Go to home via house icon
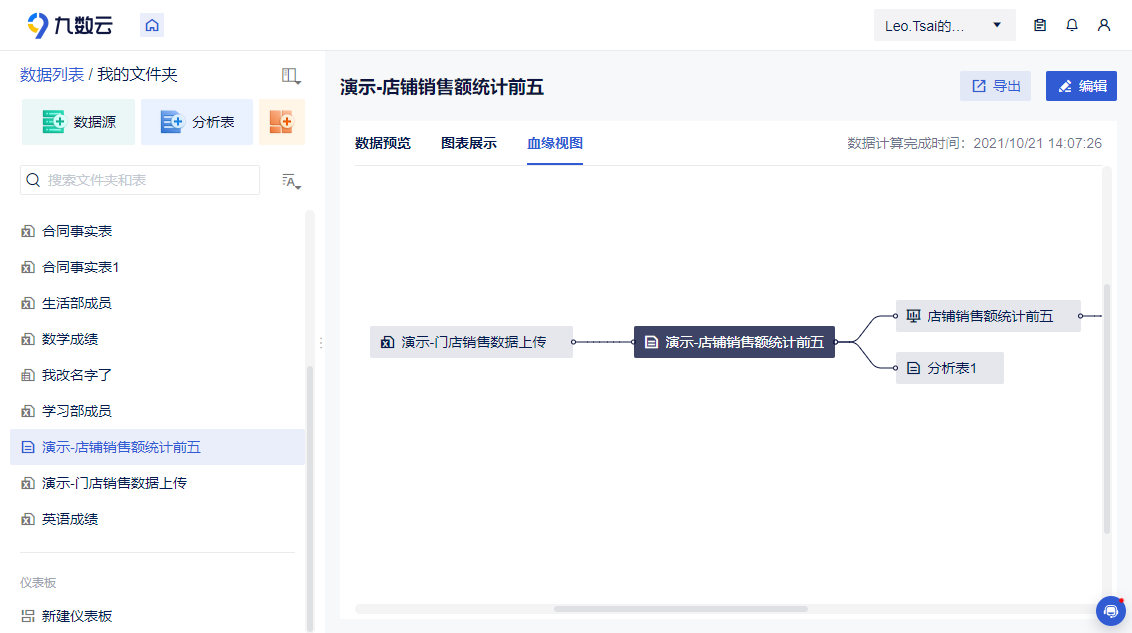The image size is (1132, 633). [x=152, y=25]
